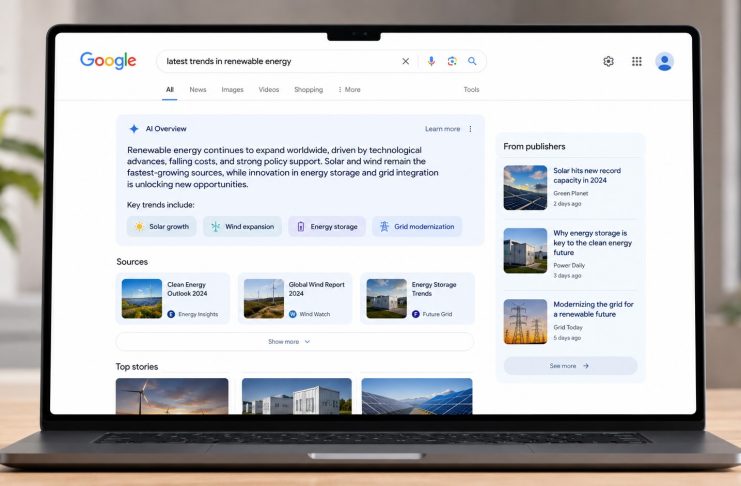
Task: Click the Google logo
Action: [108, 61]
